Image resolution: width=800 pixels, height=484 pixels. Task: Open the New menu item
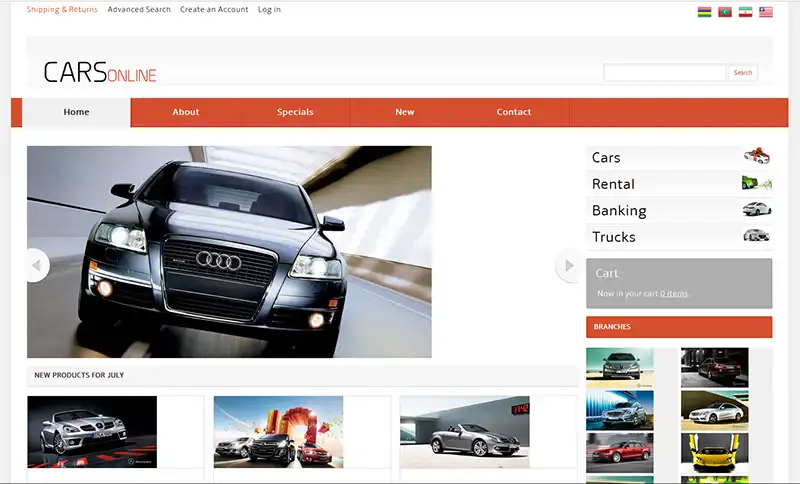(405, 112)
